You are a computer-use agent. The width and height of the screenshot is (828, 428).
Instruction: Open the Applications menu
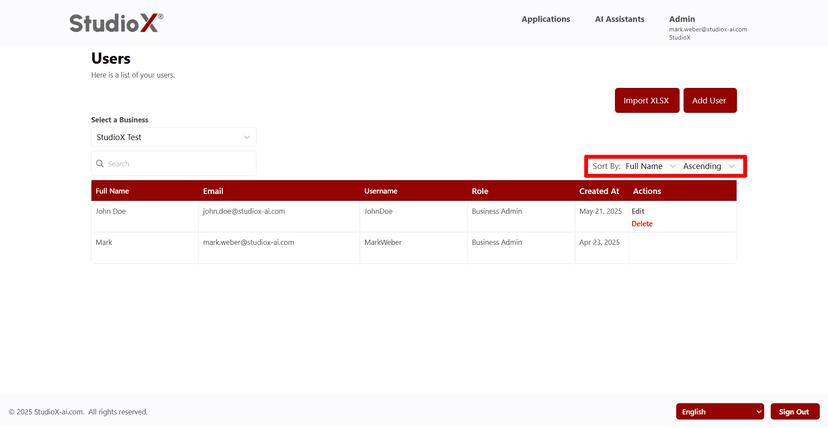point(545,19)
